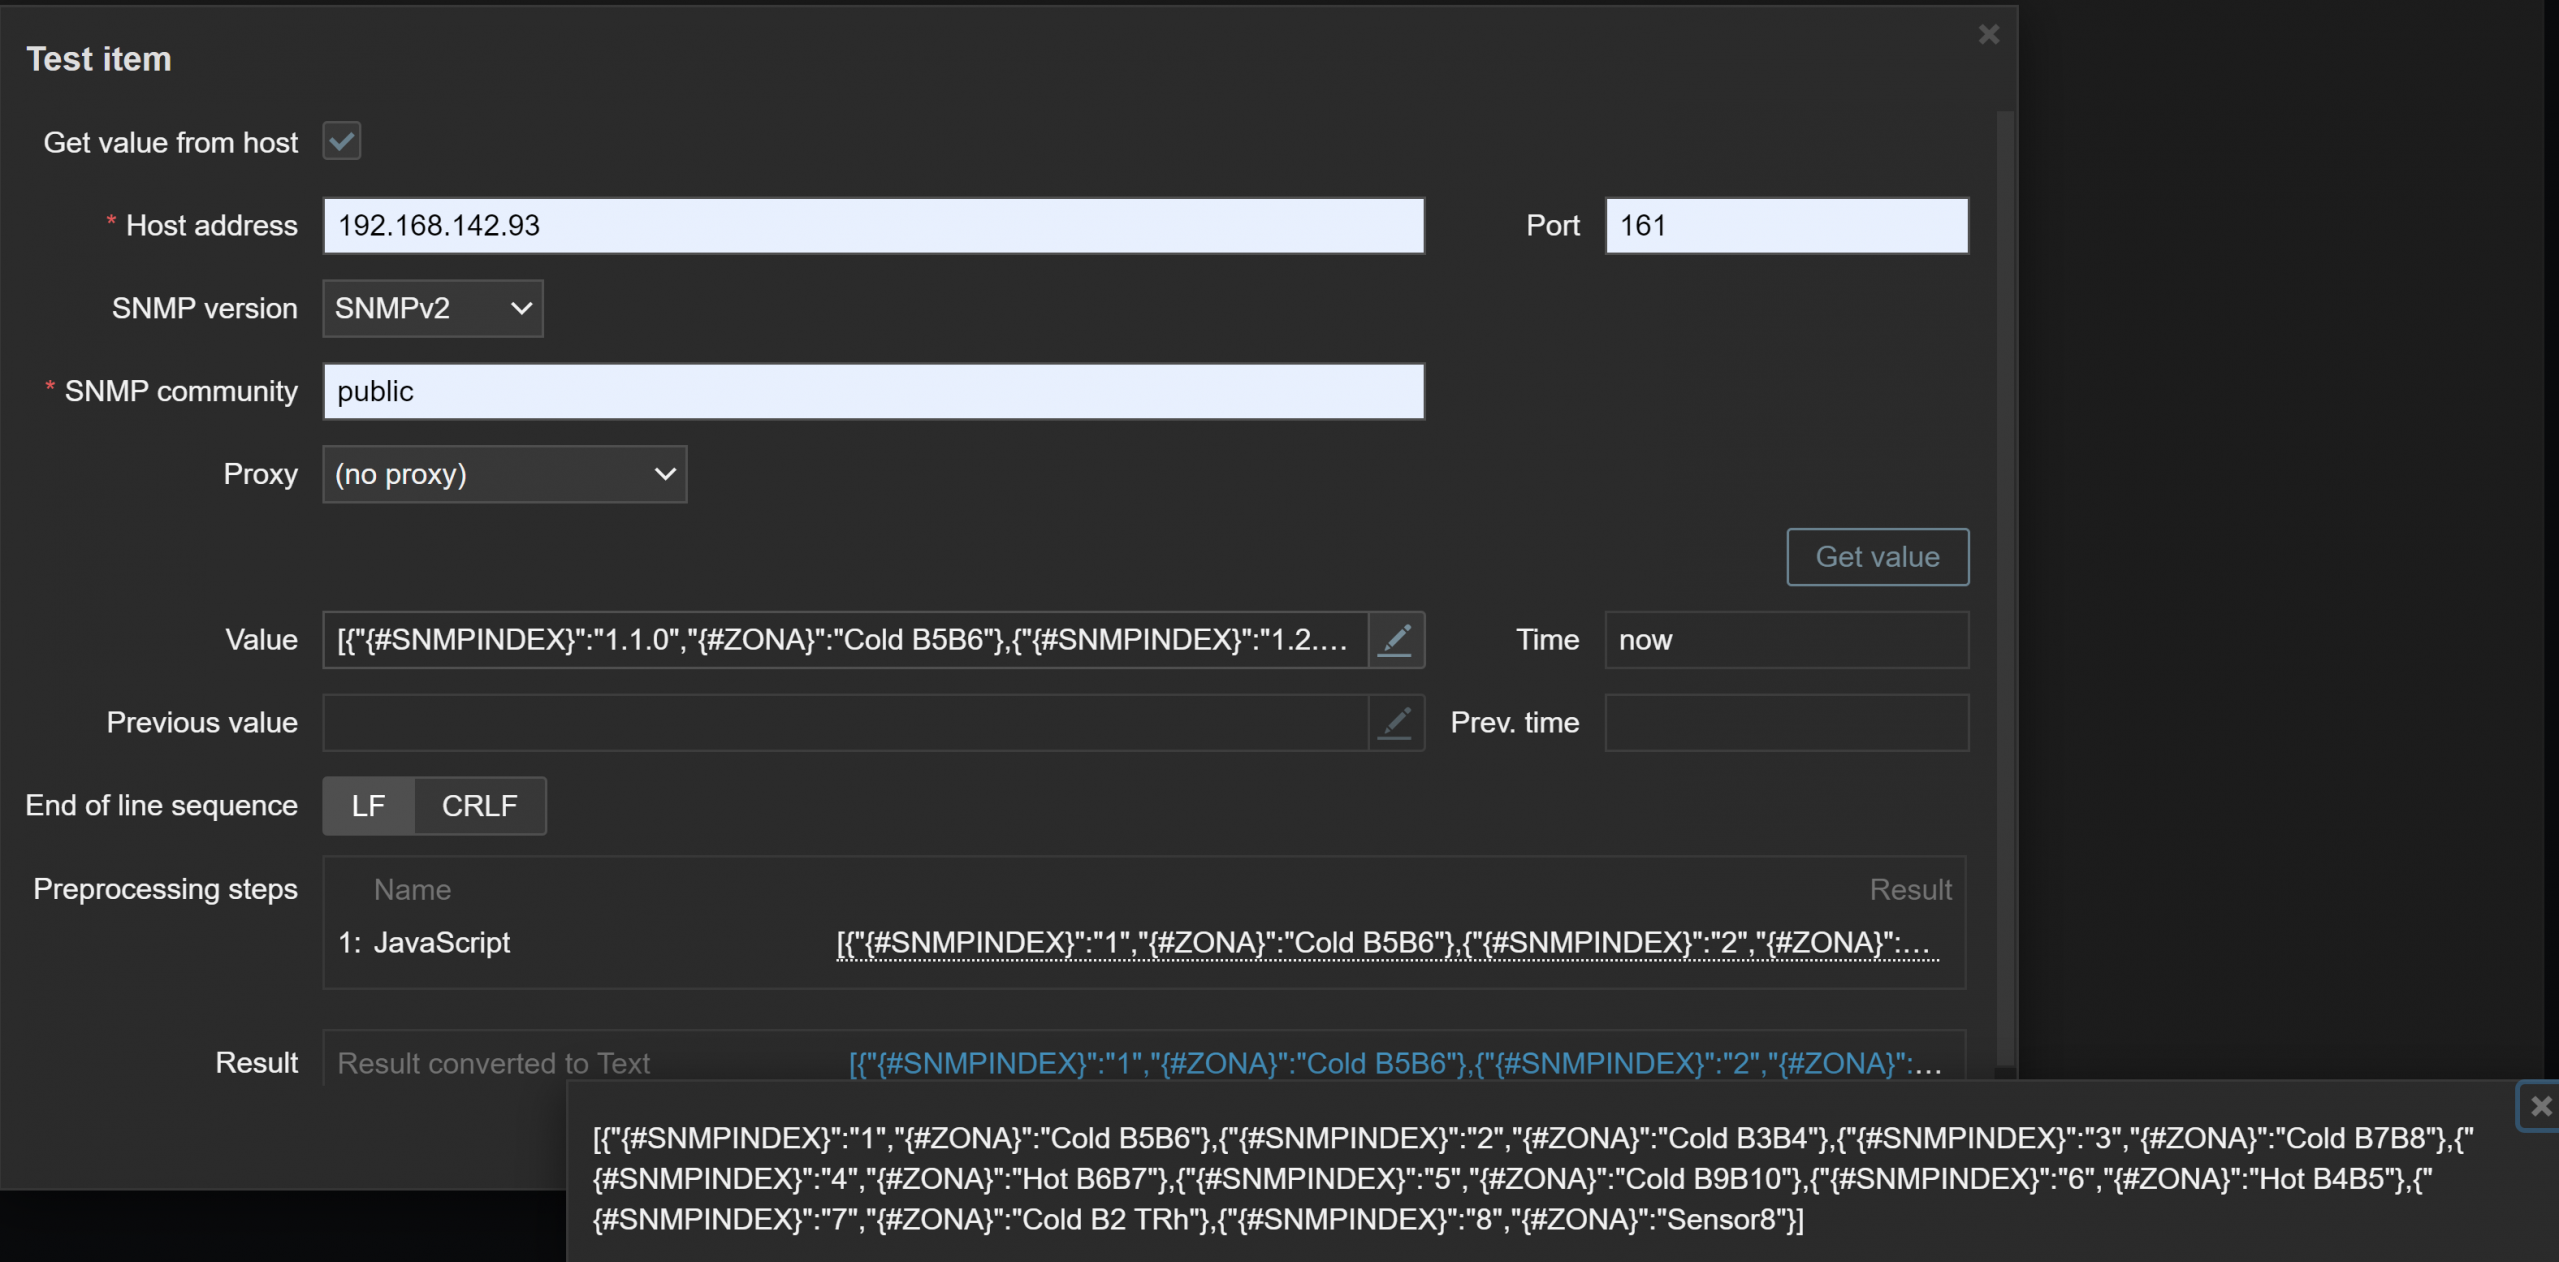Select the Time field showing now
Viewport: 2559px width, 1262px height.
[1786, 640]
